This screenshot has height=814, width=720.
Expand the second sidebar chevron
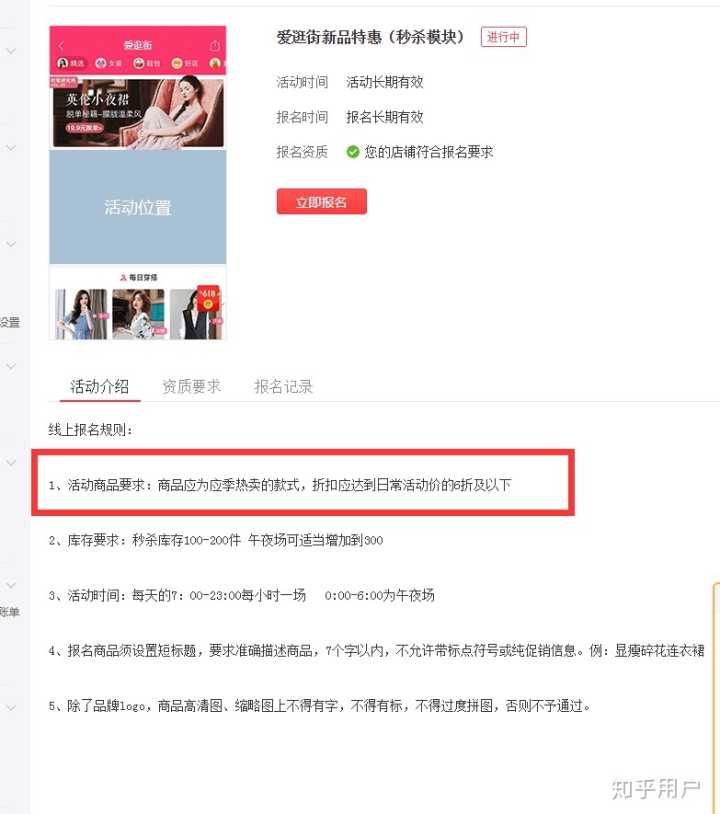point(11,147)
